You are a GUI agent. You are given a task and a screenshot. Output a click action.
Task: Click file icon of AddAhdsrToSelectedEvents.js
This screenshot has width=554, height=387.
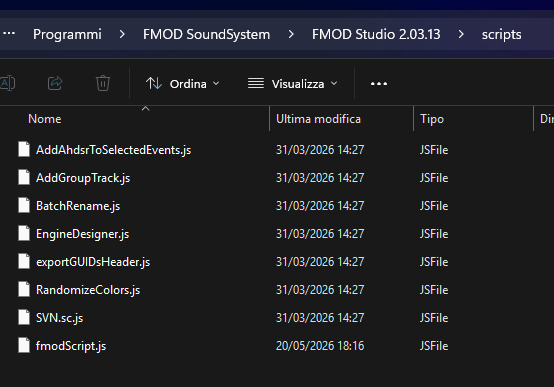(24, 149)
